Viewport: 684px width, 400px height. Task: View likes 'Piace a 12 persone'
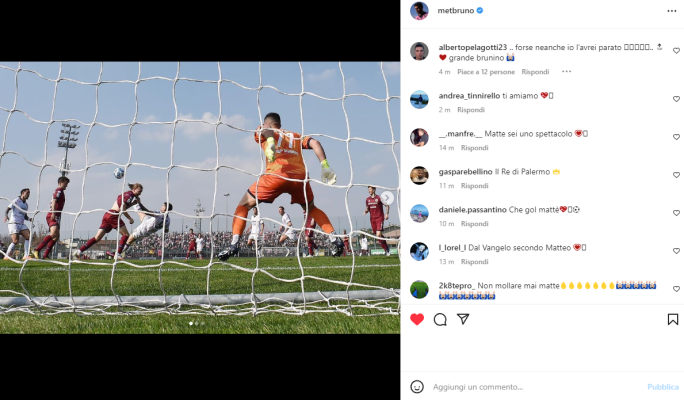(x=486, y=72)
